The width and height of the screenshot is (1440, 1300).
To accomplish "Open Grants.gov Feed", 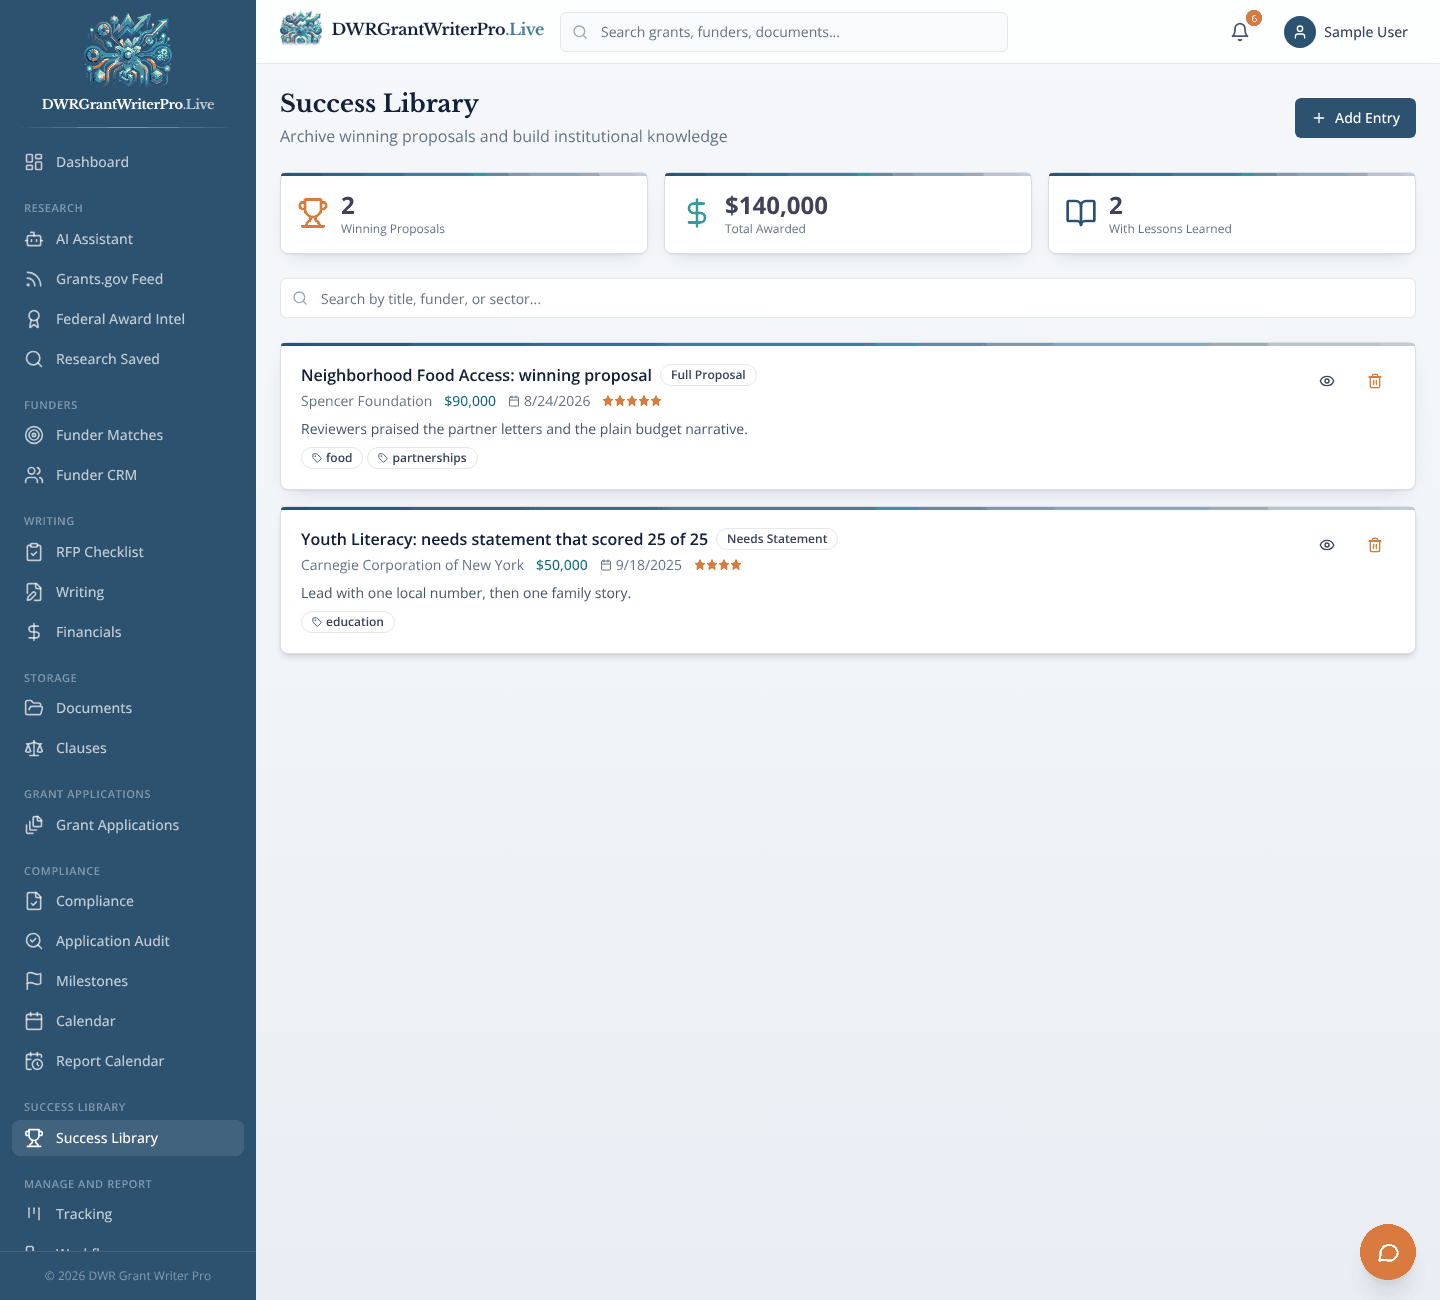I will point(128,279).
